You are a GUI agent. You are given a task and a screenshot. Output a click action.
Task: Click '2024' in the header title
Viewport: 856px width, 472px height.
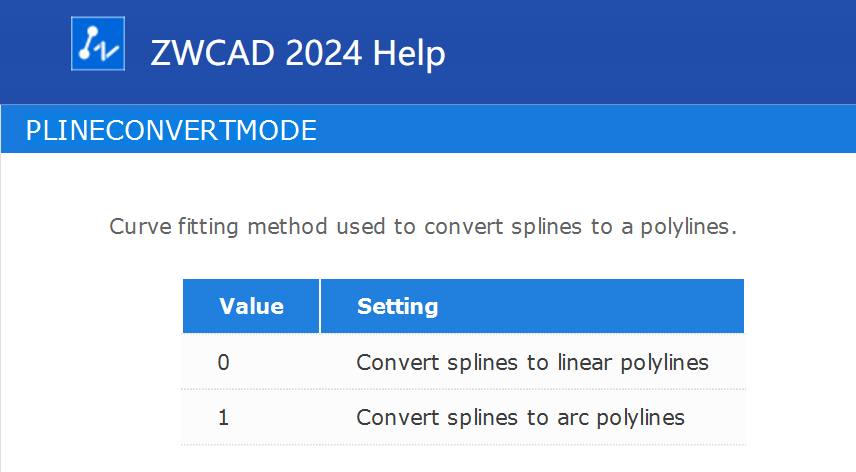[323, 54]
